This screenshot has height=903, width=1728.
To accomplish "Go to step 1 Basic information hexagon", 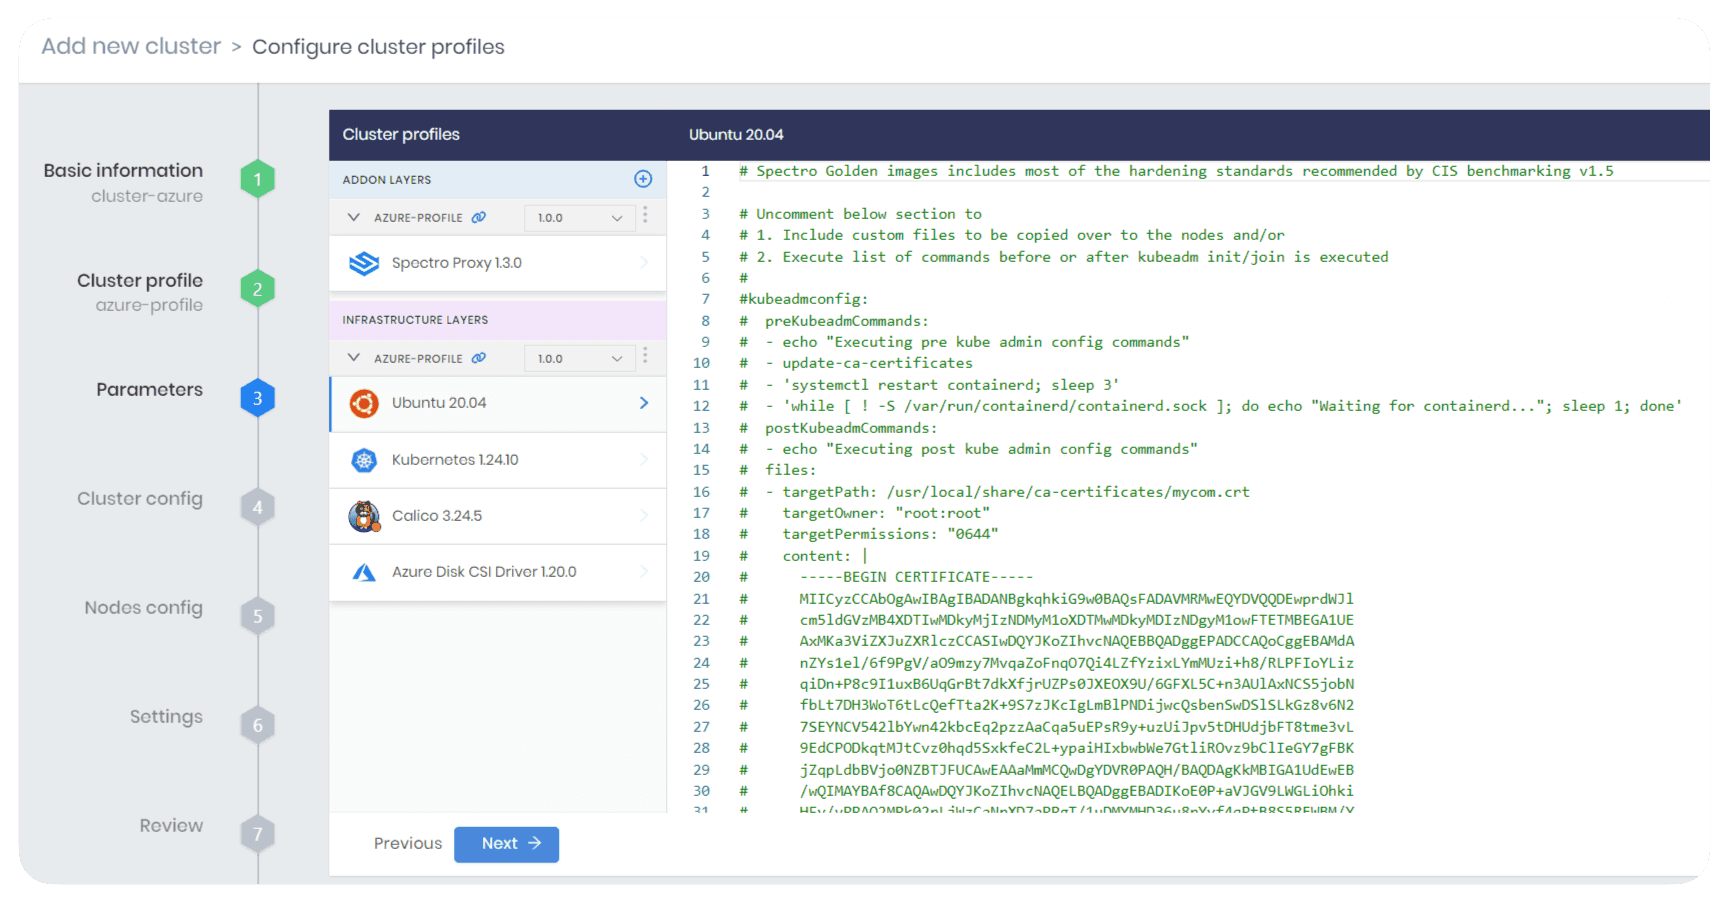I will [x=257, y=179].
